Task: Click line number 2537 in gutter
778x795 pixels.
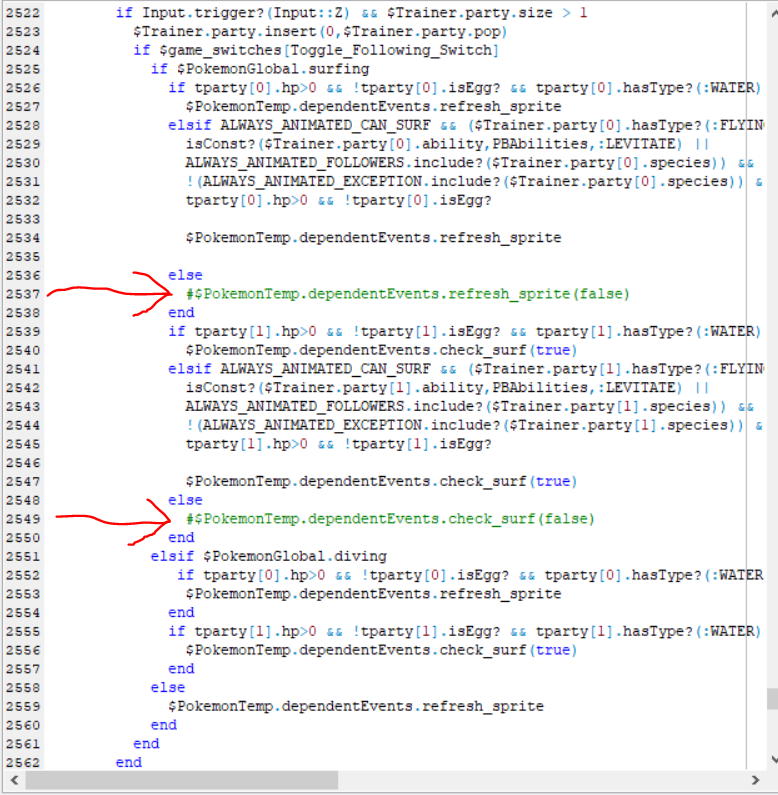Action: pyautogui.click(x=23, y=294)
